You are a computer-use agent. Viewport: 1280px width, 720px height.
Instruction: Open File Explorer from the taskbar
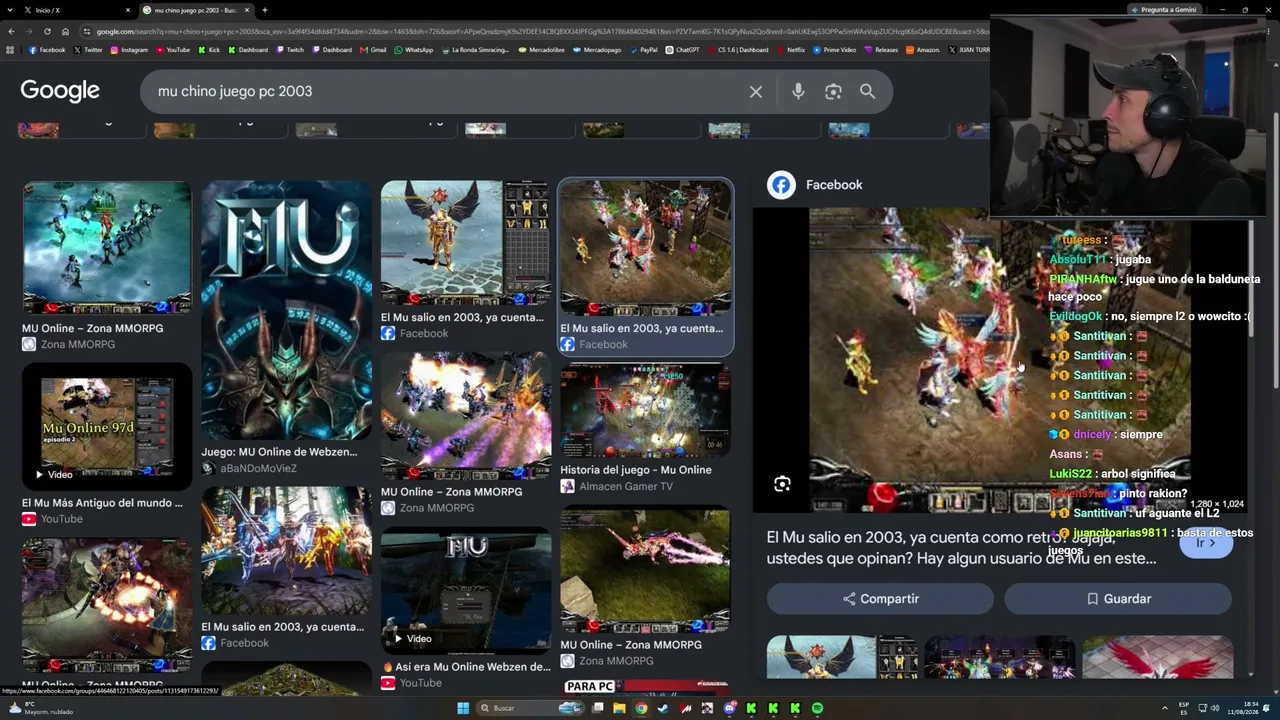pos(619,708)
